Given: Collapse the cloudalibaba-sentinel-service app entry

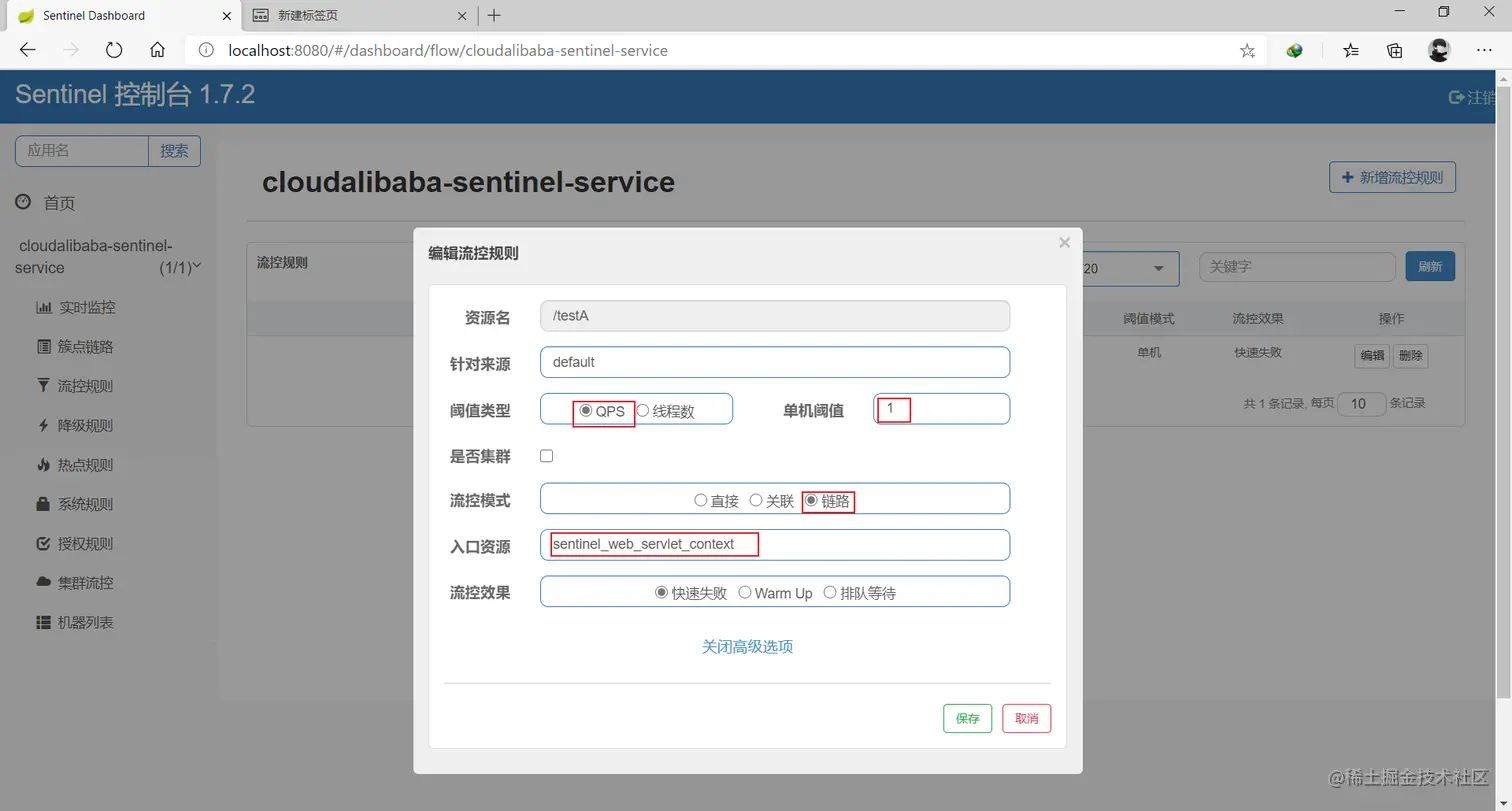Looking at the screenshot, I should coord(108,256).
